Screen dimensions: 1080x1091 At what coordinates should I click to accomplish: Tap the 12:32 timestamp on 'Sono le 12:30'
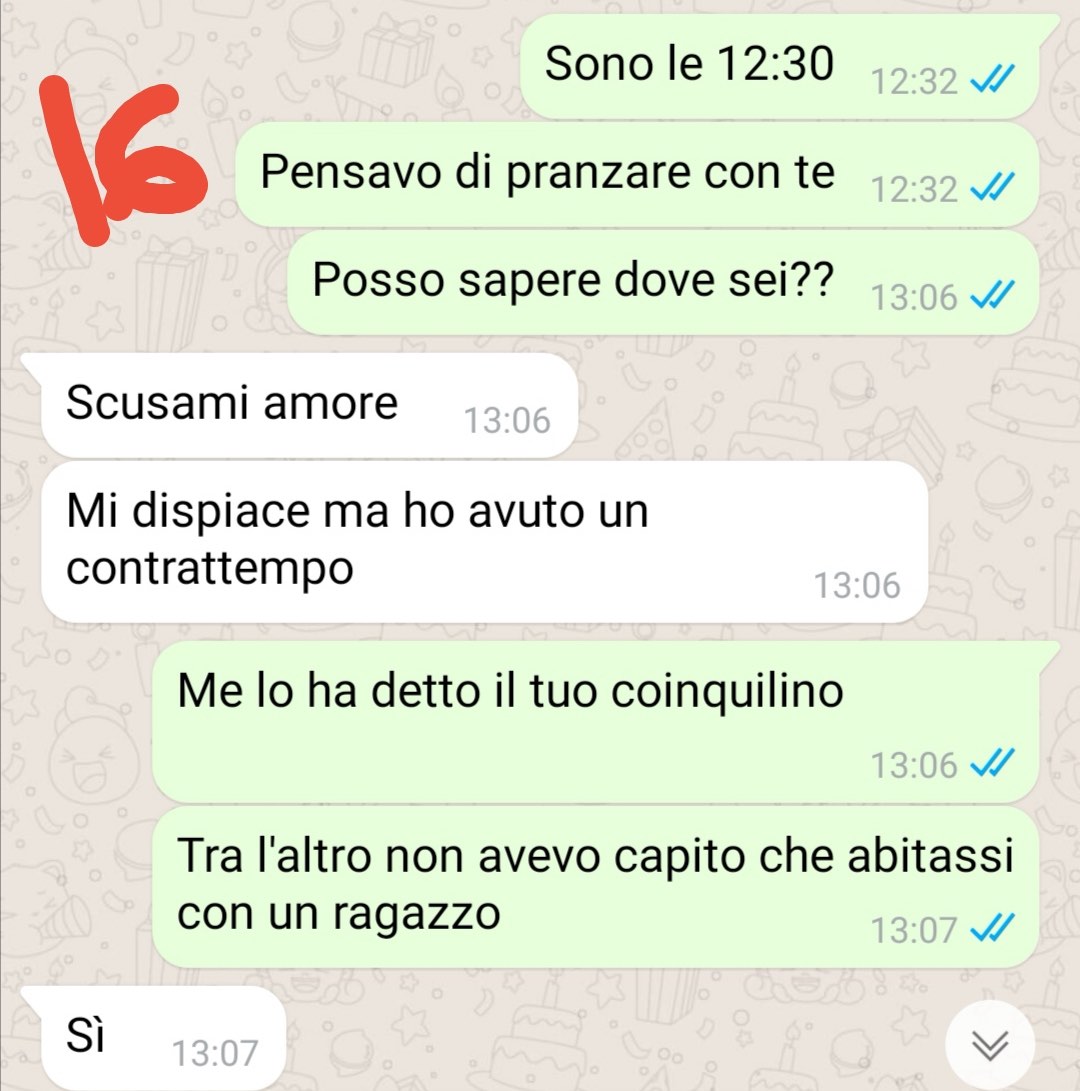[914, 81]
